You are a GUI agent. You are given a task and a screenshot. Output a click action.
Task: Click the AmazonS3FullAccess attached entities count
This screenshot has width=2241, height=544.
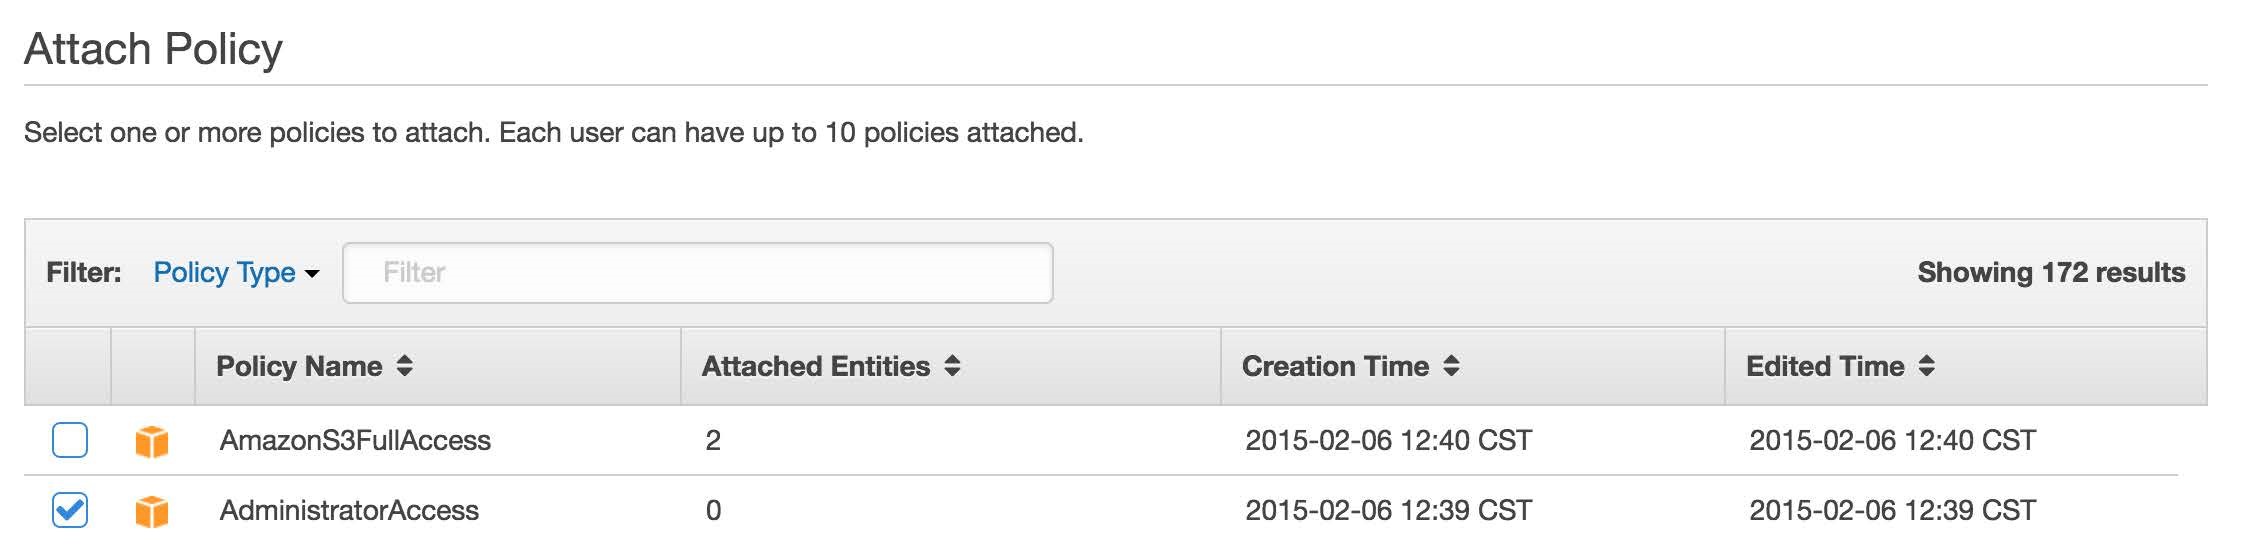pos(713,440)
